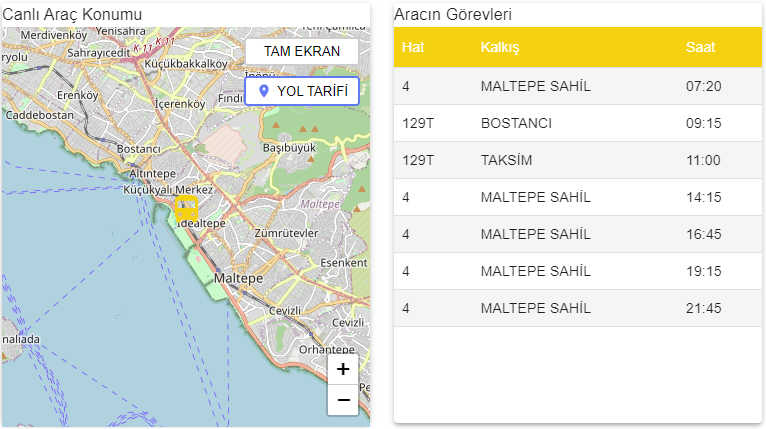766x429 pixels.
Task: Select the 19:15 MALTEPE SAHİL trip
Action: 577,271
